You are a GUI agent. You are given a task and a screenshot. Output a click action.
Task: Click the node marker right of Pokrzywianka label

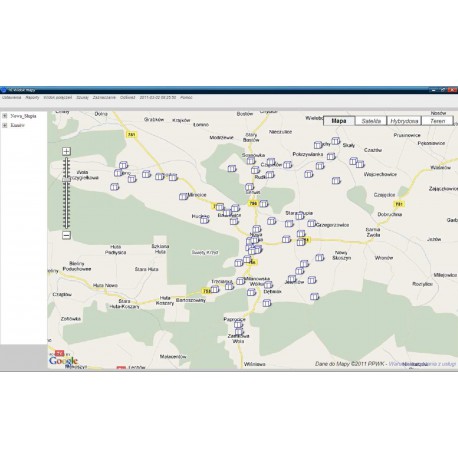tap(331, 156)
